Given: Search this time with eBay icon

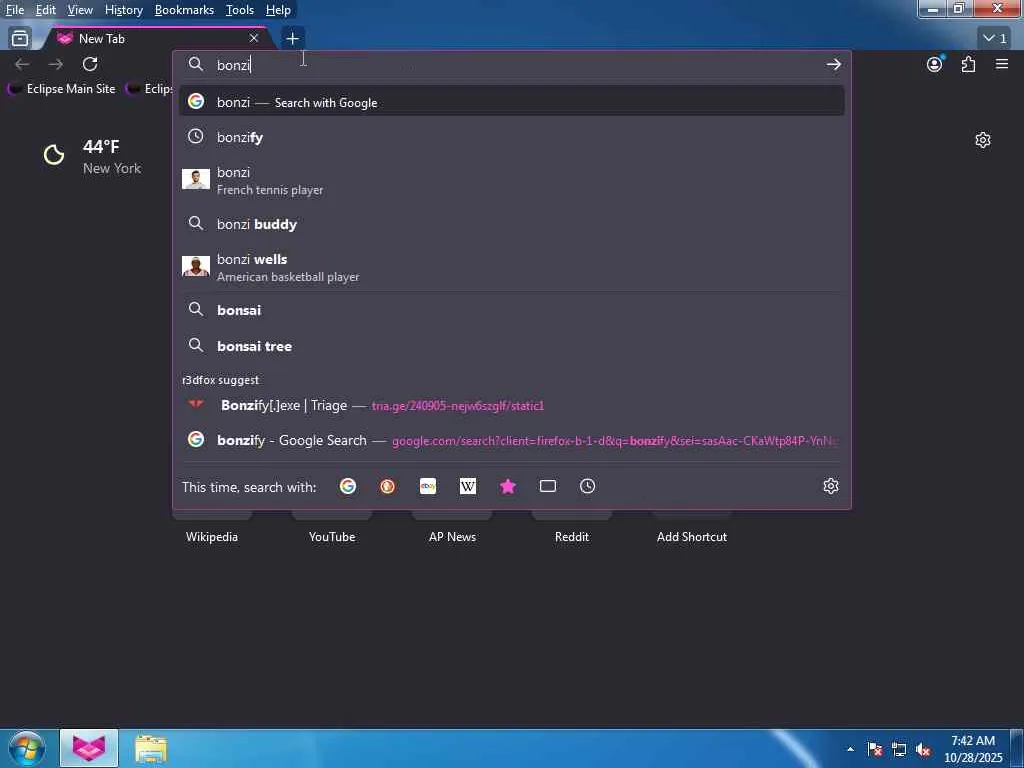Looking at the screenshot, I should point(428,486).
